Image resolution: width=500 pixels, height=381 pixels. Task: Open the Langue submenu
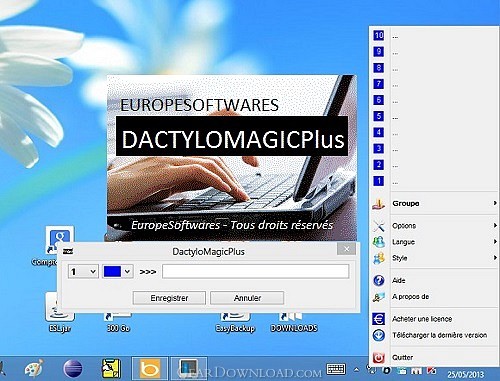pyautogui.click(x=433, y=242)
